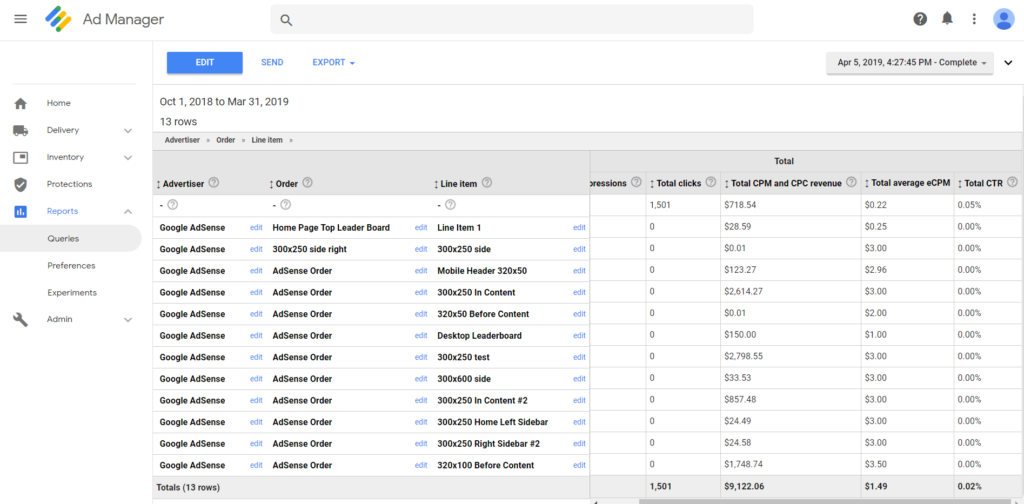This screenshot has height=504, width=1024.
Task: Click edit link for 300x250 side right order
Action: tap(421, 249)
